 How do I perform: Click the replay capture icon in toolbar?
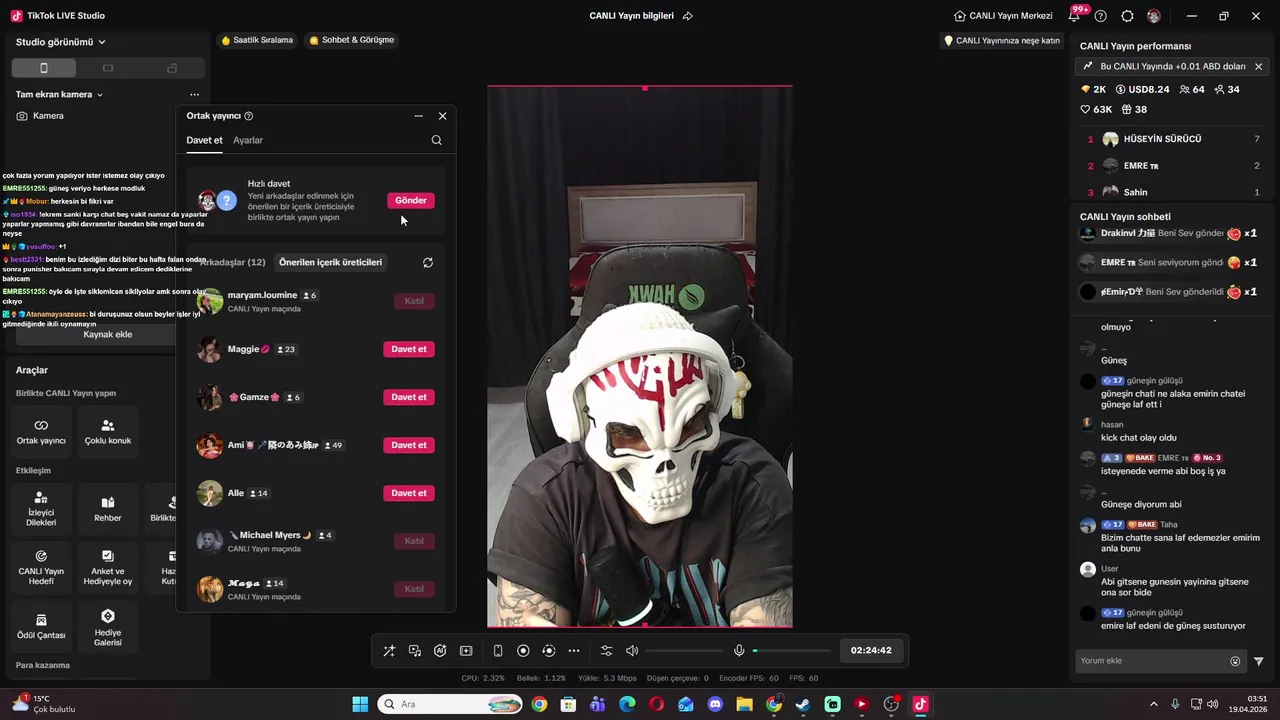[548, 650]
